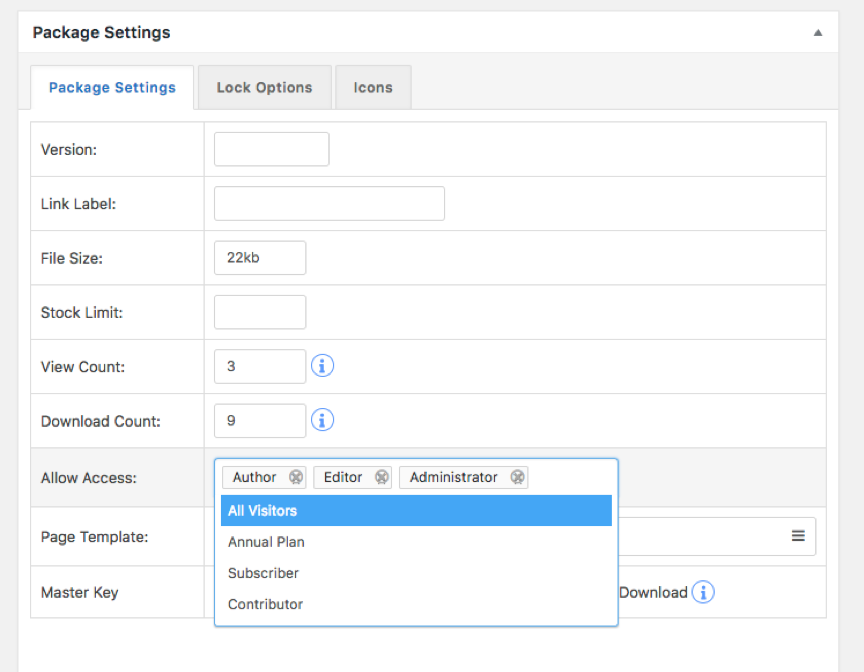The image size is (864, 672).
Task: Click the Stock Limit input box
Action: (260, 312)
